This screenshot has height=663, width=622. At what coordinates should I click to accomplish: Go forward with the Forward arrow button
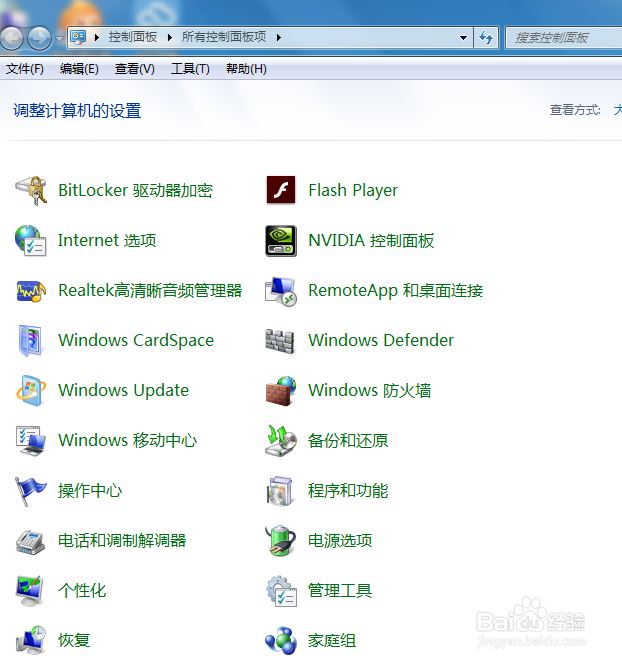click(x=39, y=38)
